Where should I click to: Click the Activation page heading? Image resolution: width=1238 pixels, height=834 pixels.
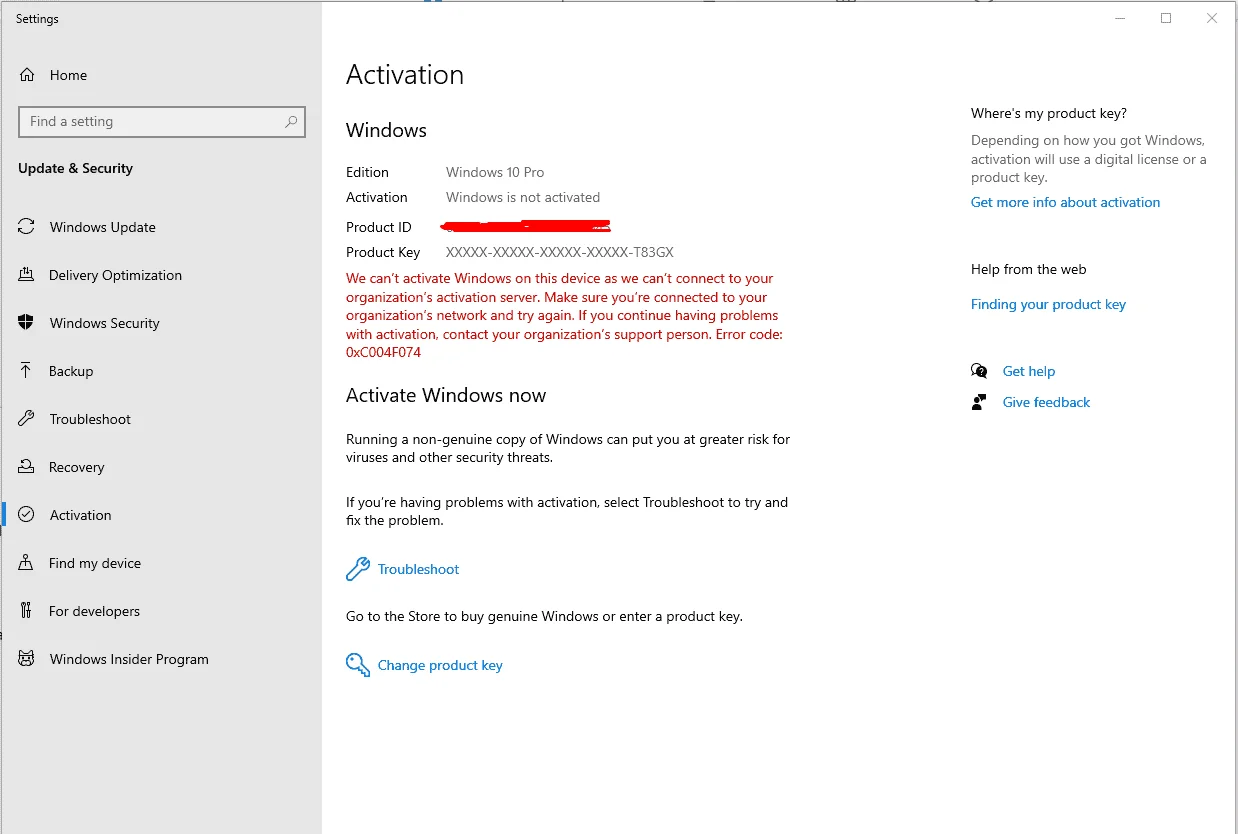[405, 75]
